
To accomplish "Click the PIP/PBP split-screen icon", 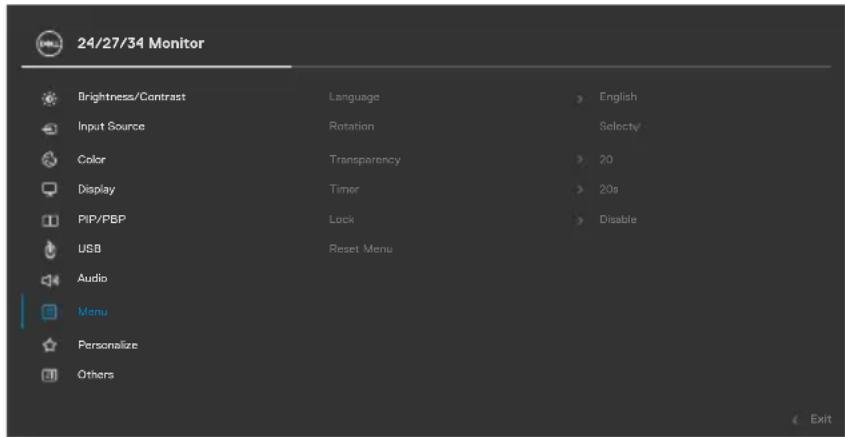I will (49, 220).
